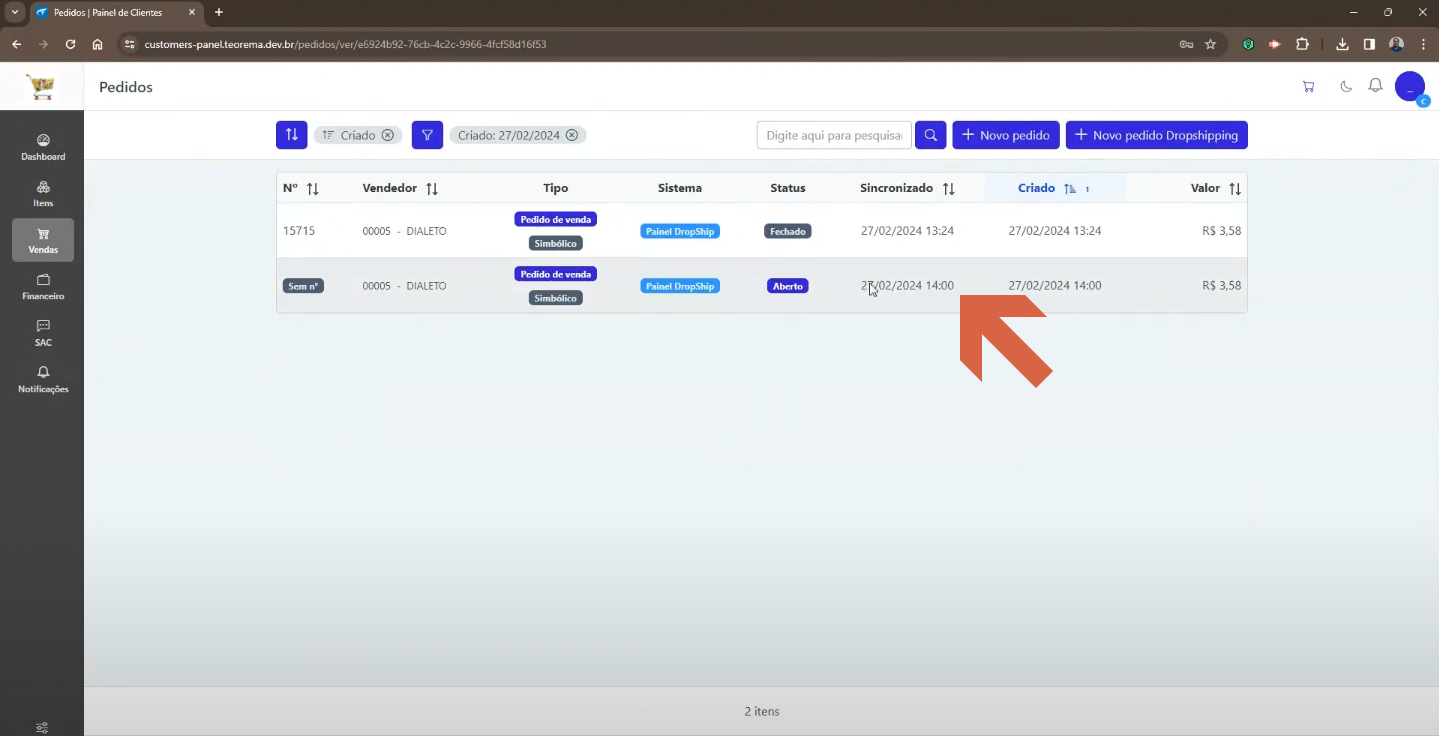Open the notifications bell in the header
This screenshot has width=1439, height=736.
(1375, 86)
